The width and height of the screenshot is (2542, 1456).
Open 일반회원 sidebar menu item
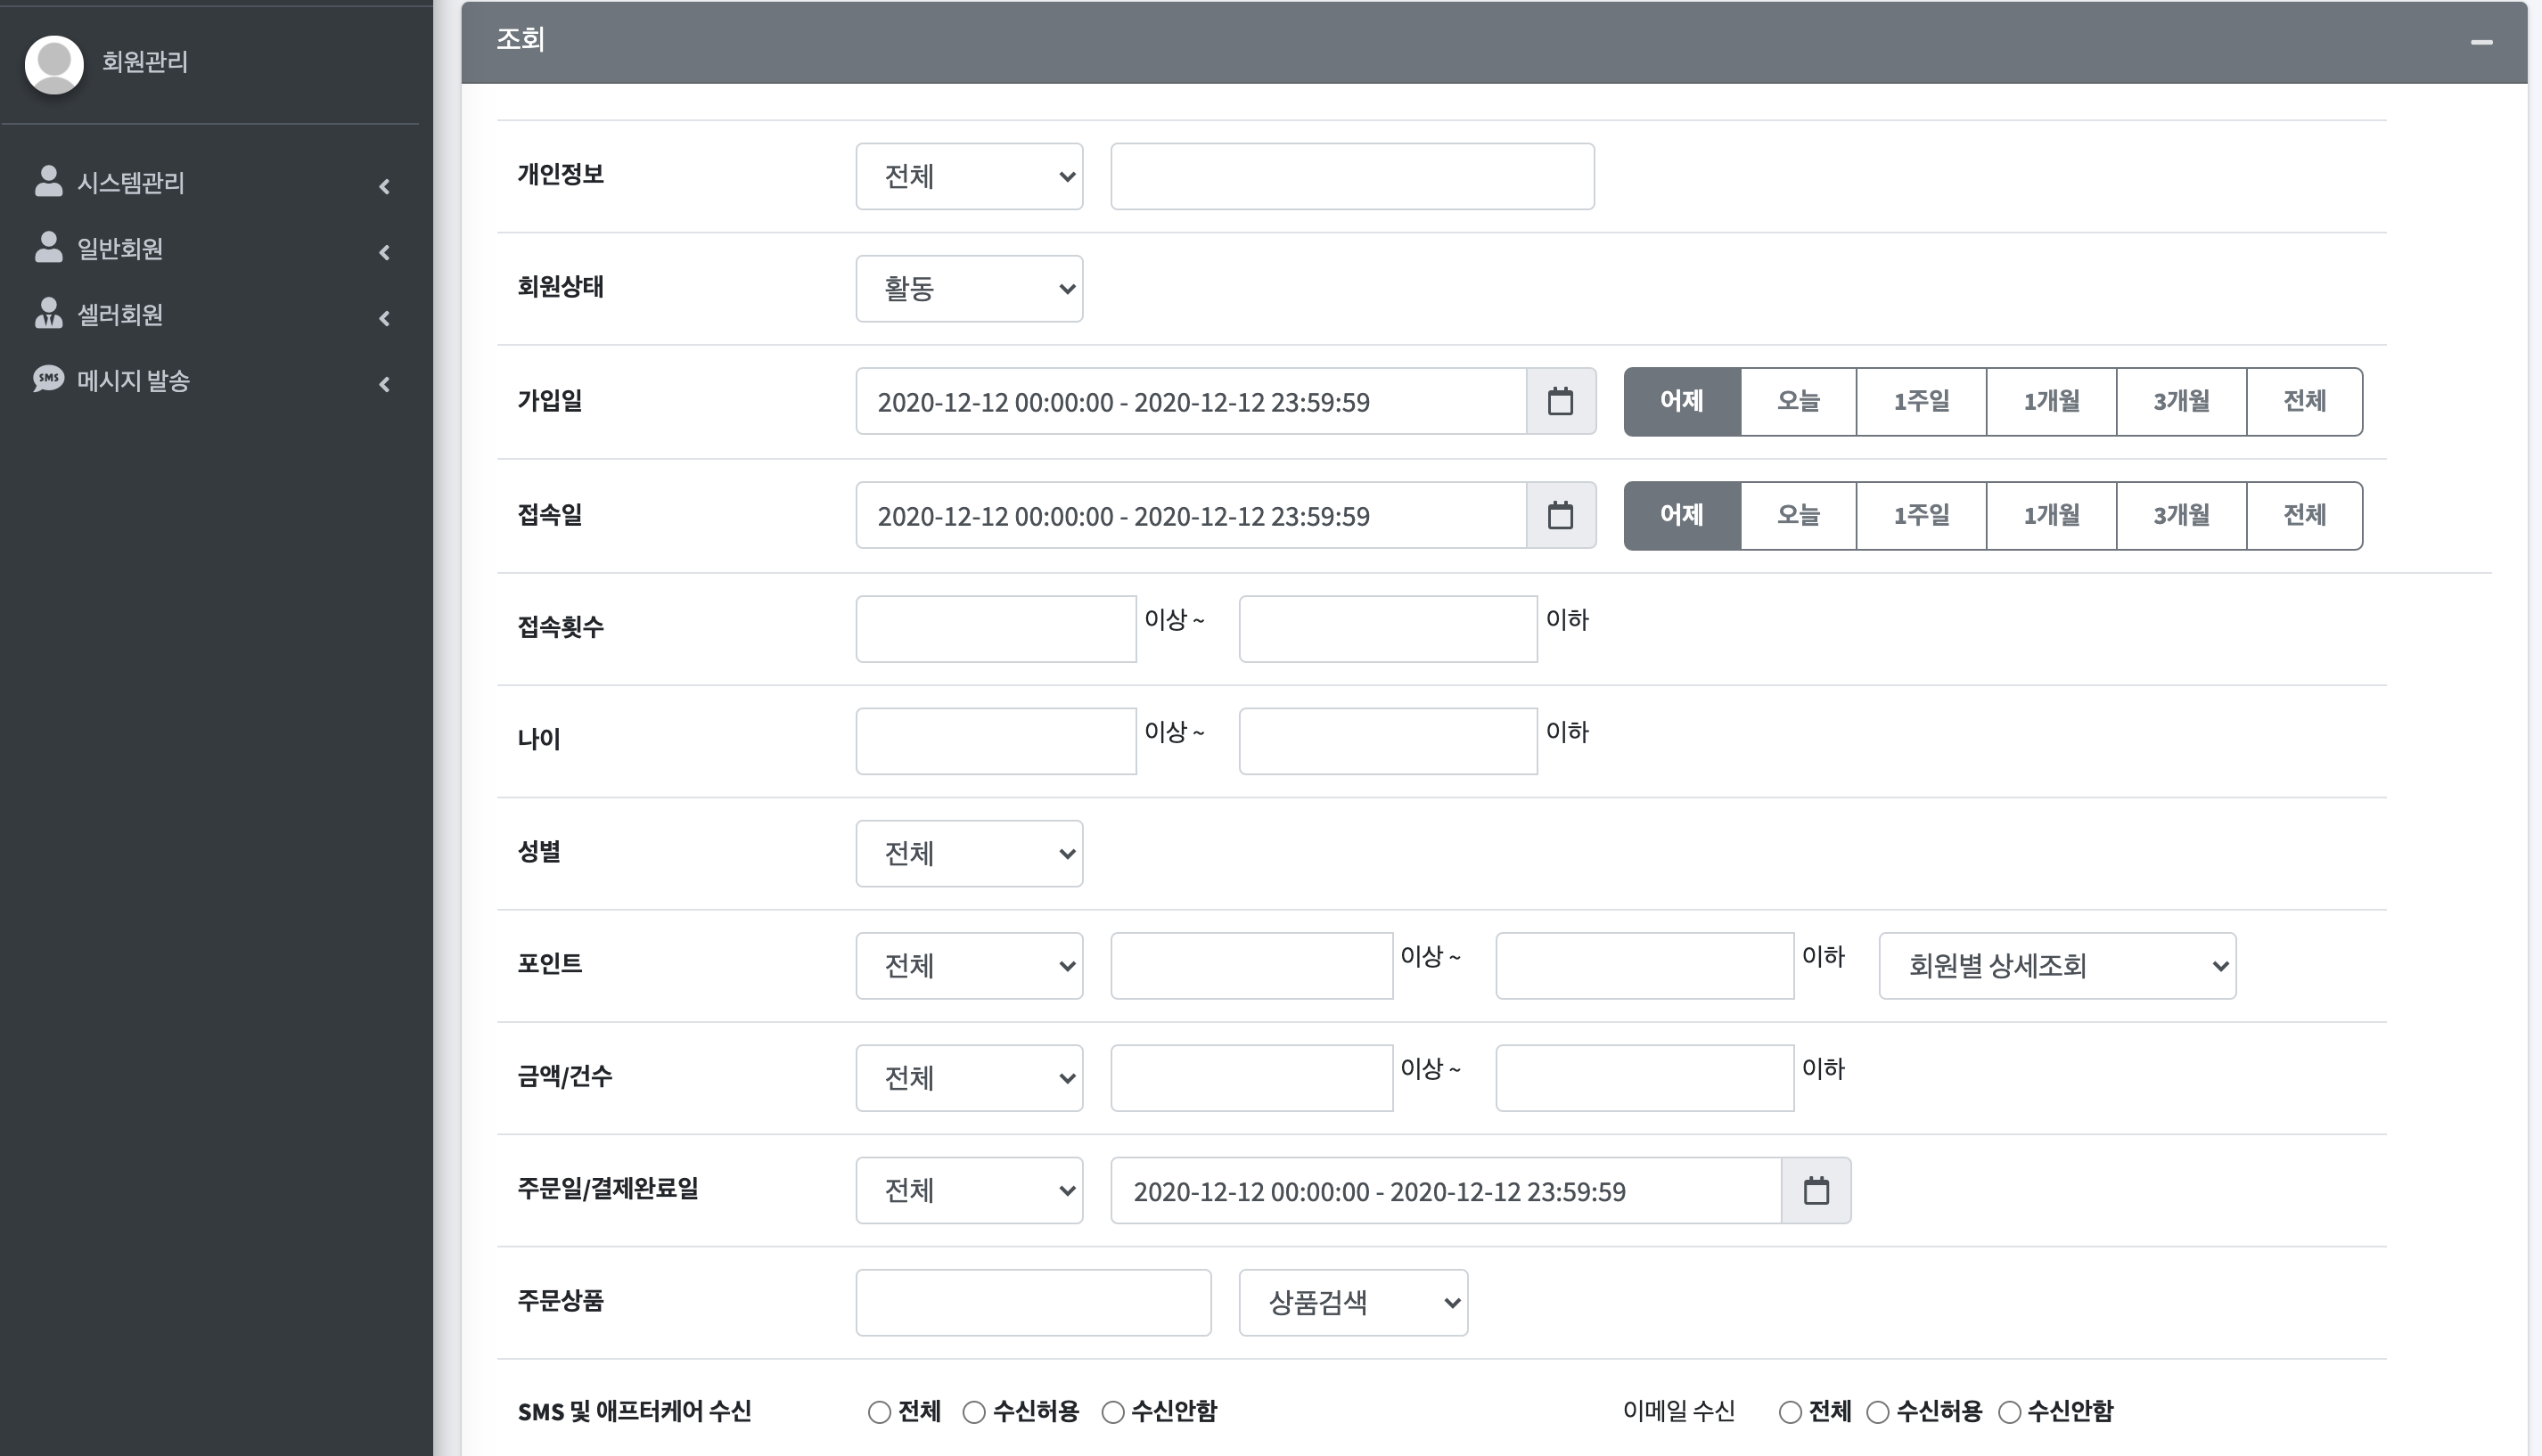tap(210, 249)
